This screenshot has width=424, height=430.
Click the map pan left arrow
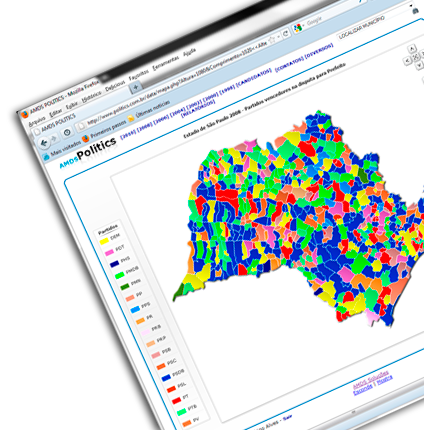[x=407, y=61]
